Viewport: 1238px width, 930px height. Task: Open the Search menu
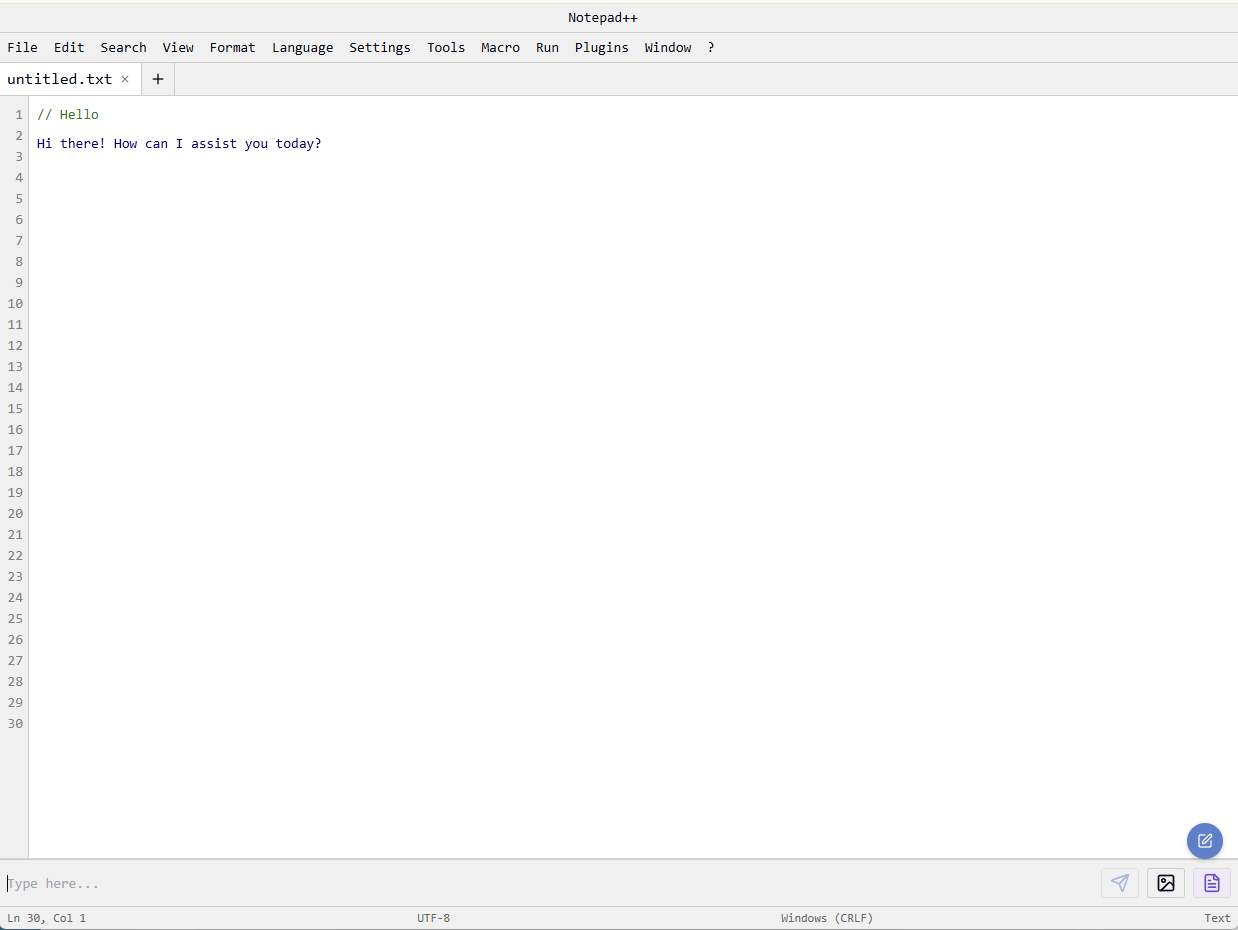(123, 47)
